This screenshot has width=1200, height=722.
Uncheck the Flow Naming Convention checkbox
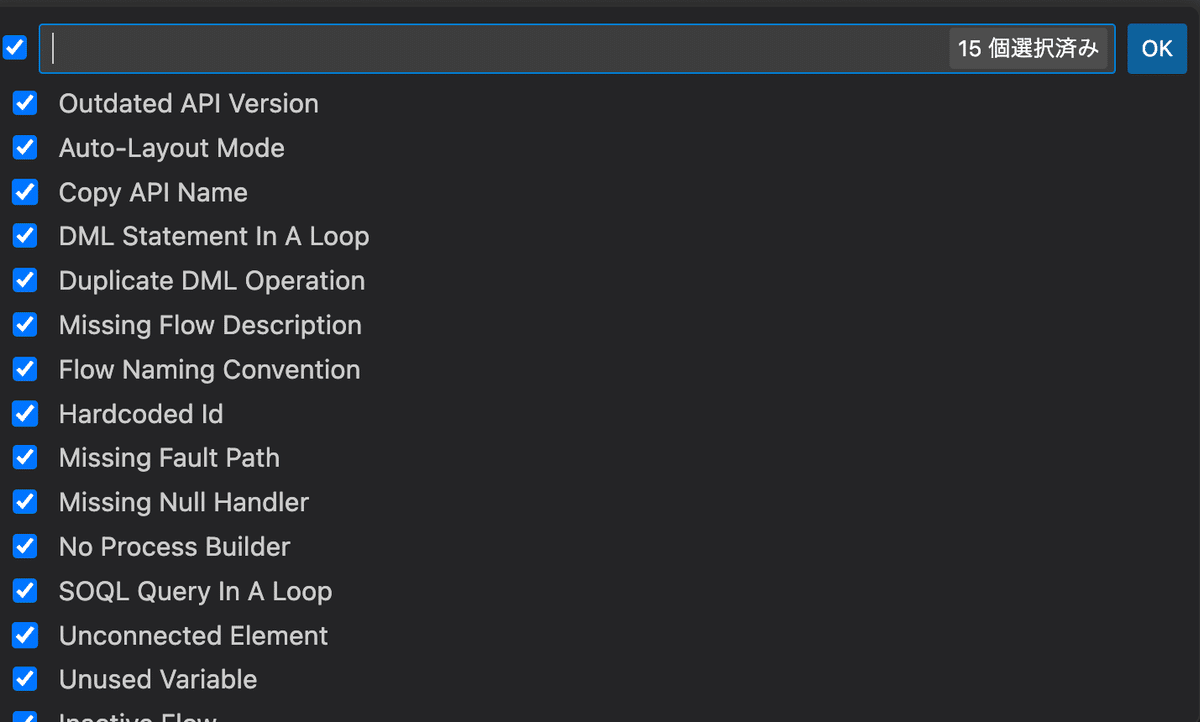click(x=24, y=369)
